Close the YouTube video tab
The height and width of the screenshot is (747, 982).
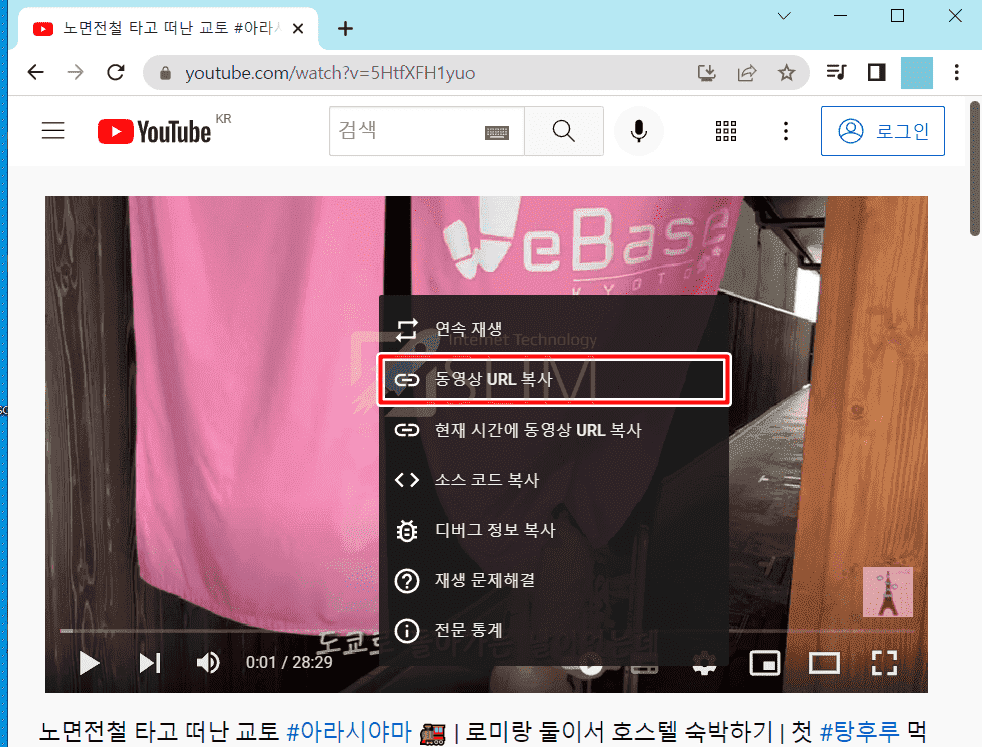pyautogui.click(x=298, y=28)
